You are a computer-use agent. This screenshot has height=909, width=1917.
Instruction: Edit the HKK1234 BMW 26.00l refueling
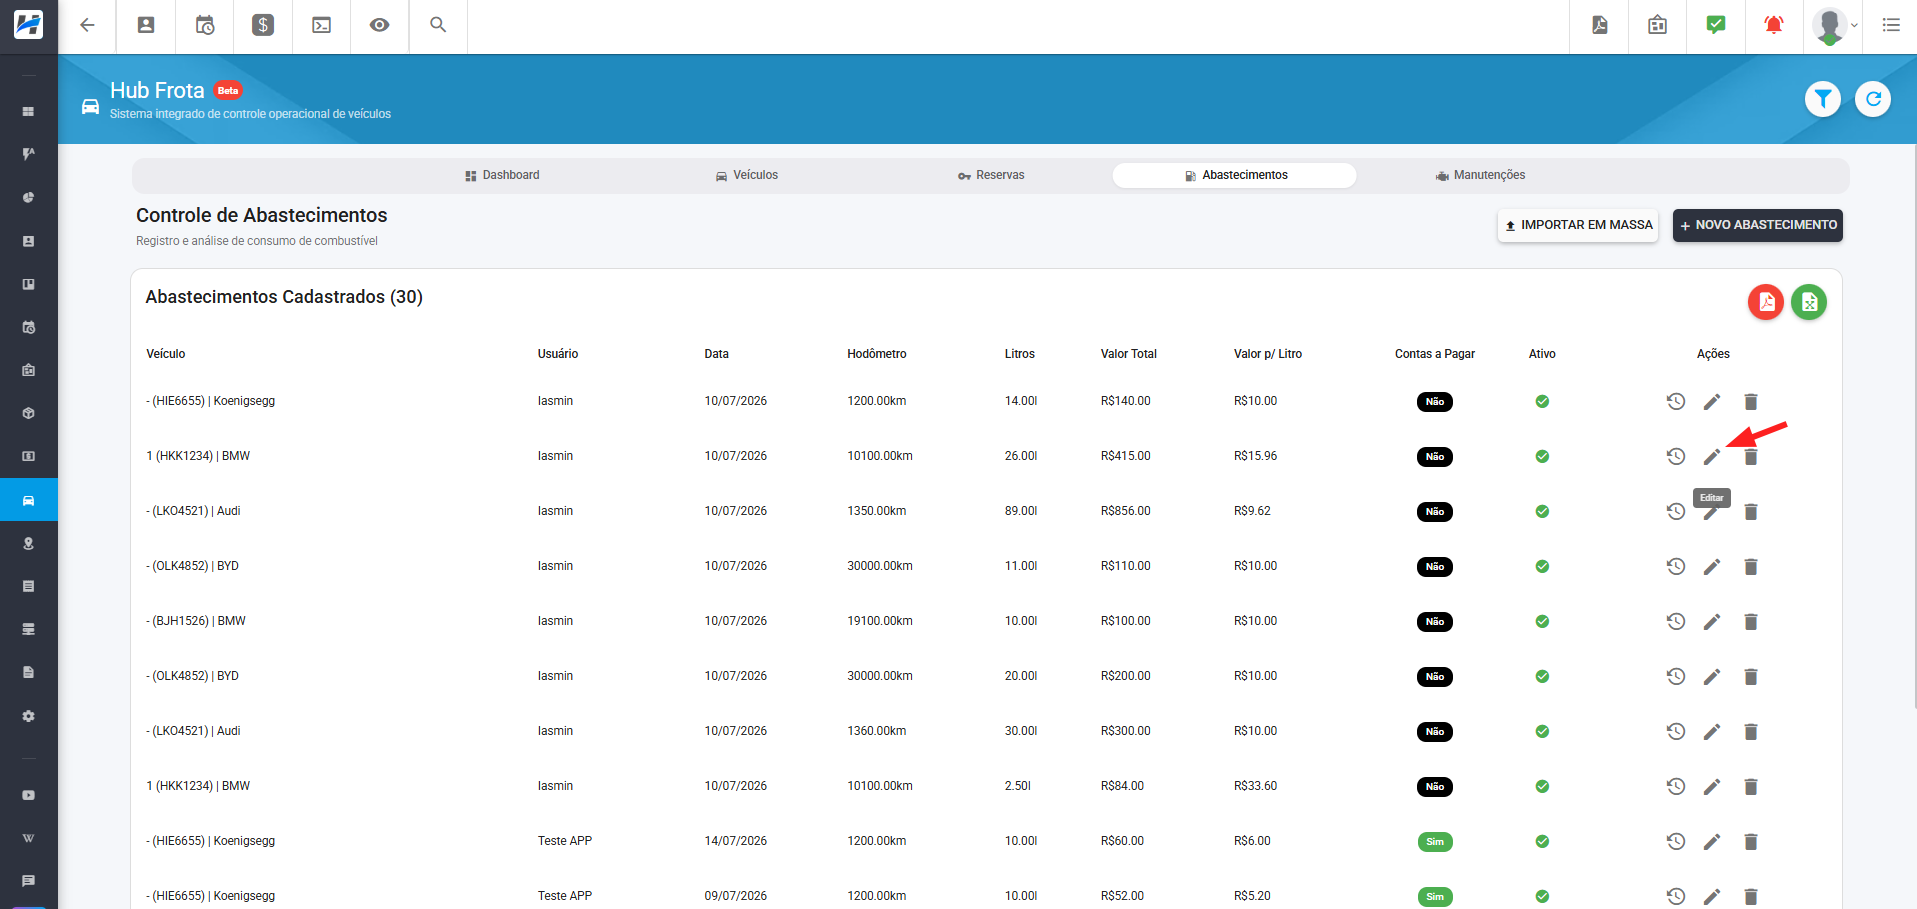tap(1712, 457)
